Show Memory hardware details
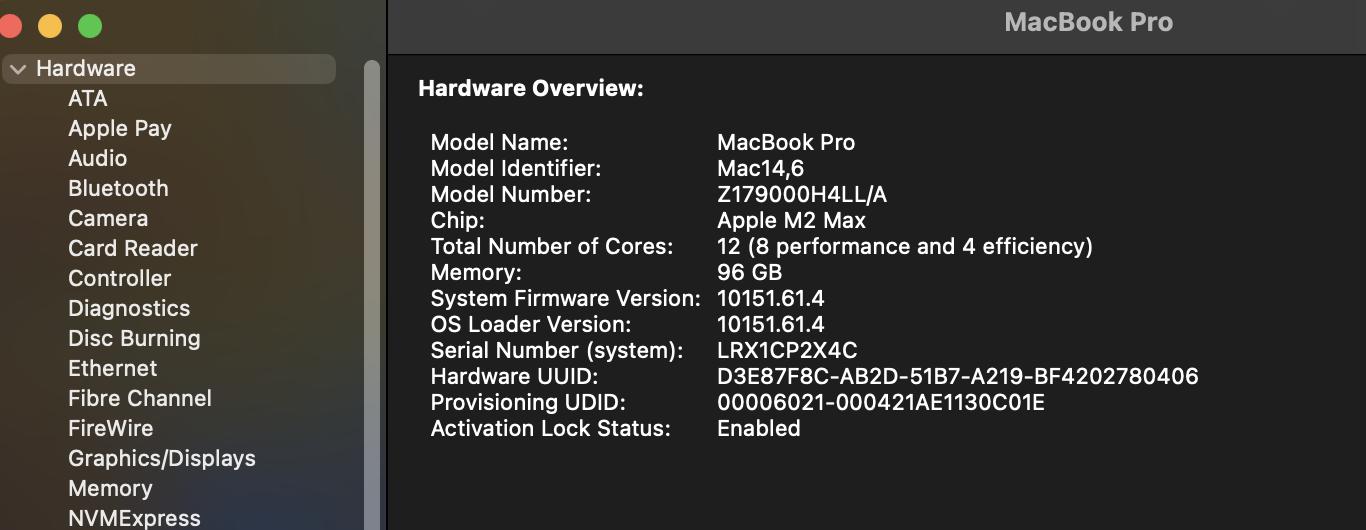1366x530 pixels. point(110,489)
